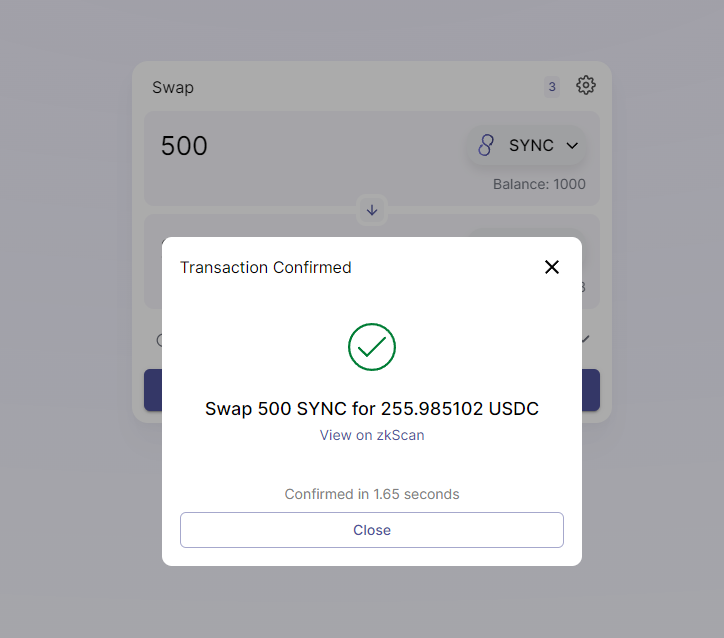724x638 pixels.
Task: Click the green checkmark confirmation icon
Action: point(372,347)
